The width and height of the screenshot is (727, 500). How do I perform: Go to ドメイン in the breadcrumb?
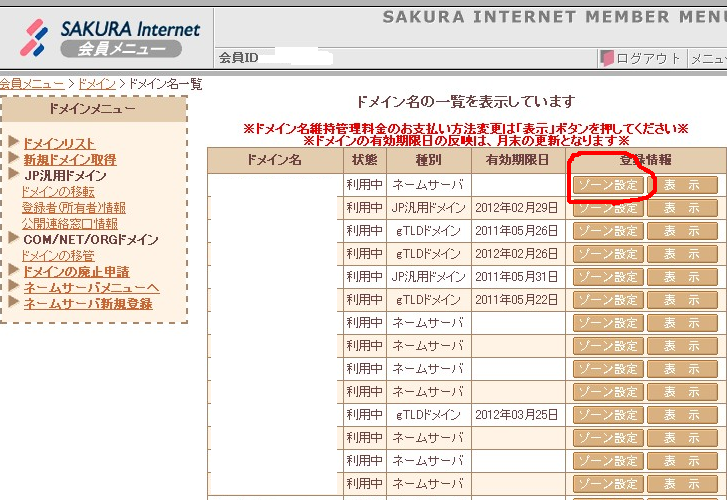click(97, 84)
